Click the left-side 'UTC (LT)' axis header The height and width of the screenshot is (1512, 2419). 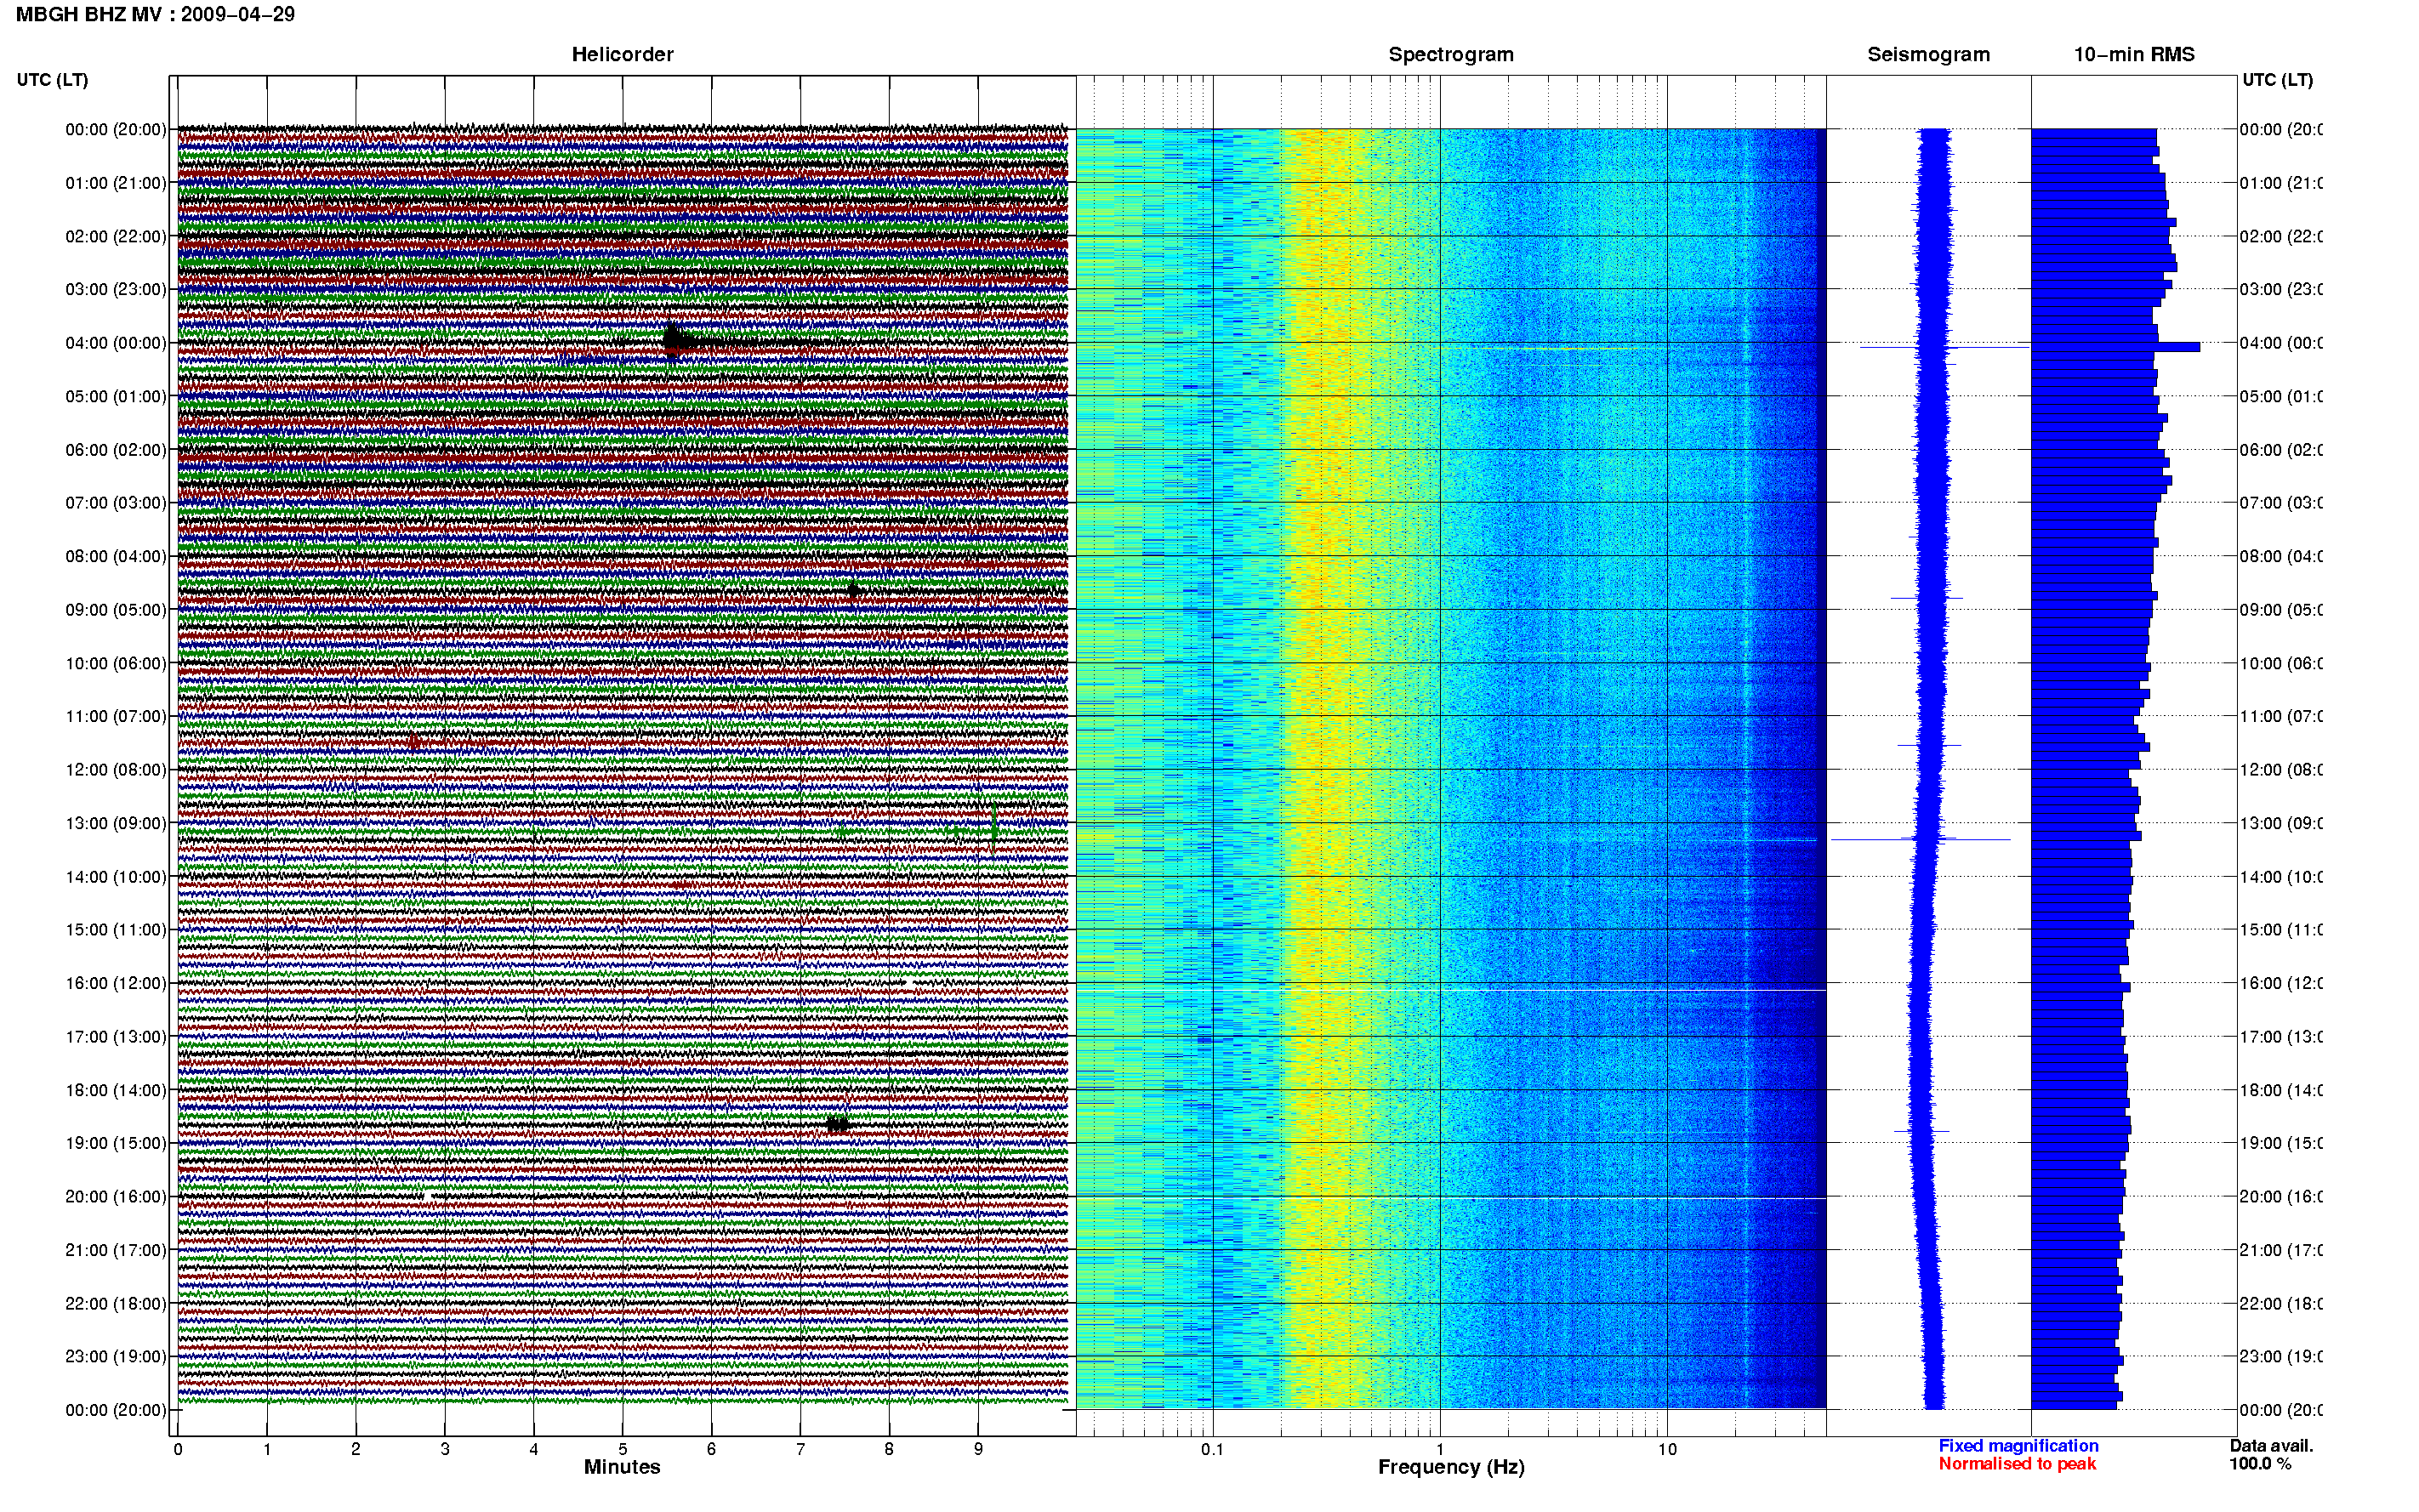(52, 80)
